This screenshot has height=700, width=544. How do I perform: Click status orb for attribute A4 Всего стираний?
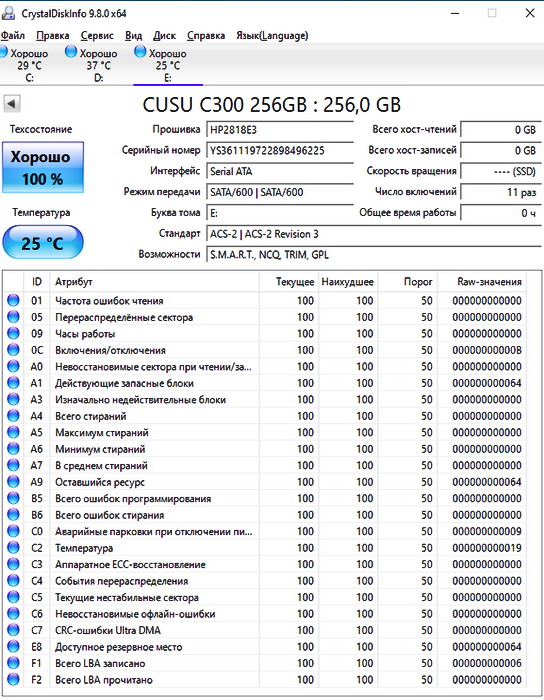(x=13, y=416)
